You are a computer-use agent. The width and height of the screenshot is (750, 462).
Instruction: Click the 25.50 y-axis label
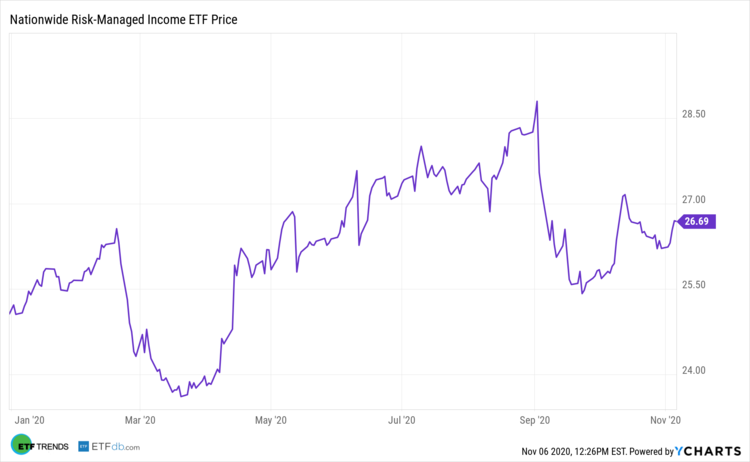click(x=693, y=285)
